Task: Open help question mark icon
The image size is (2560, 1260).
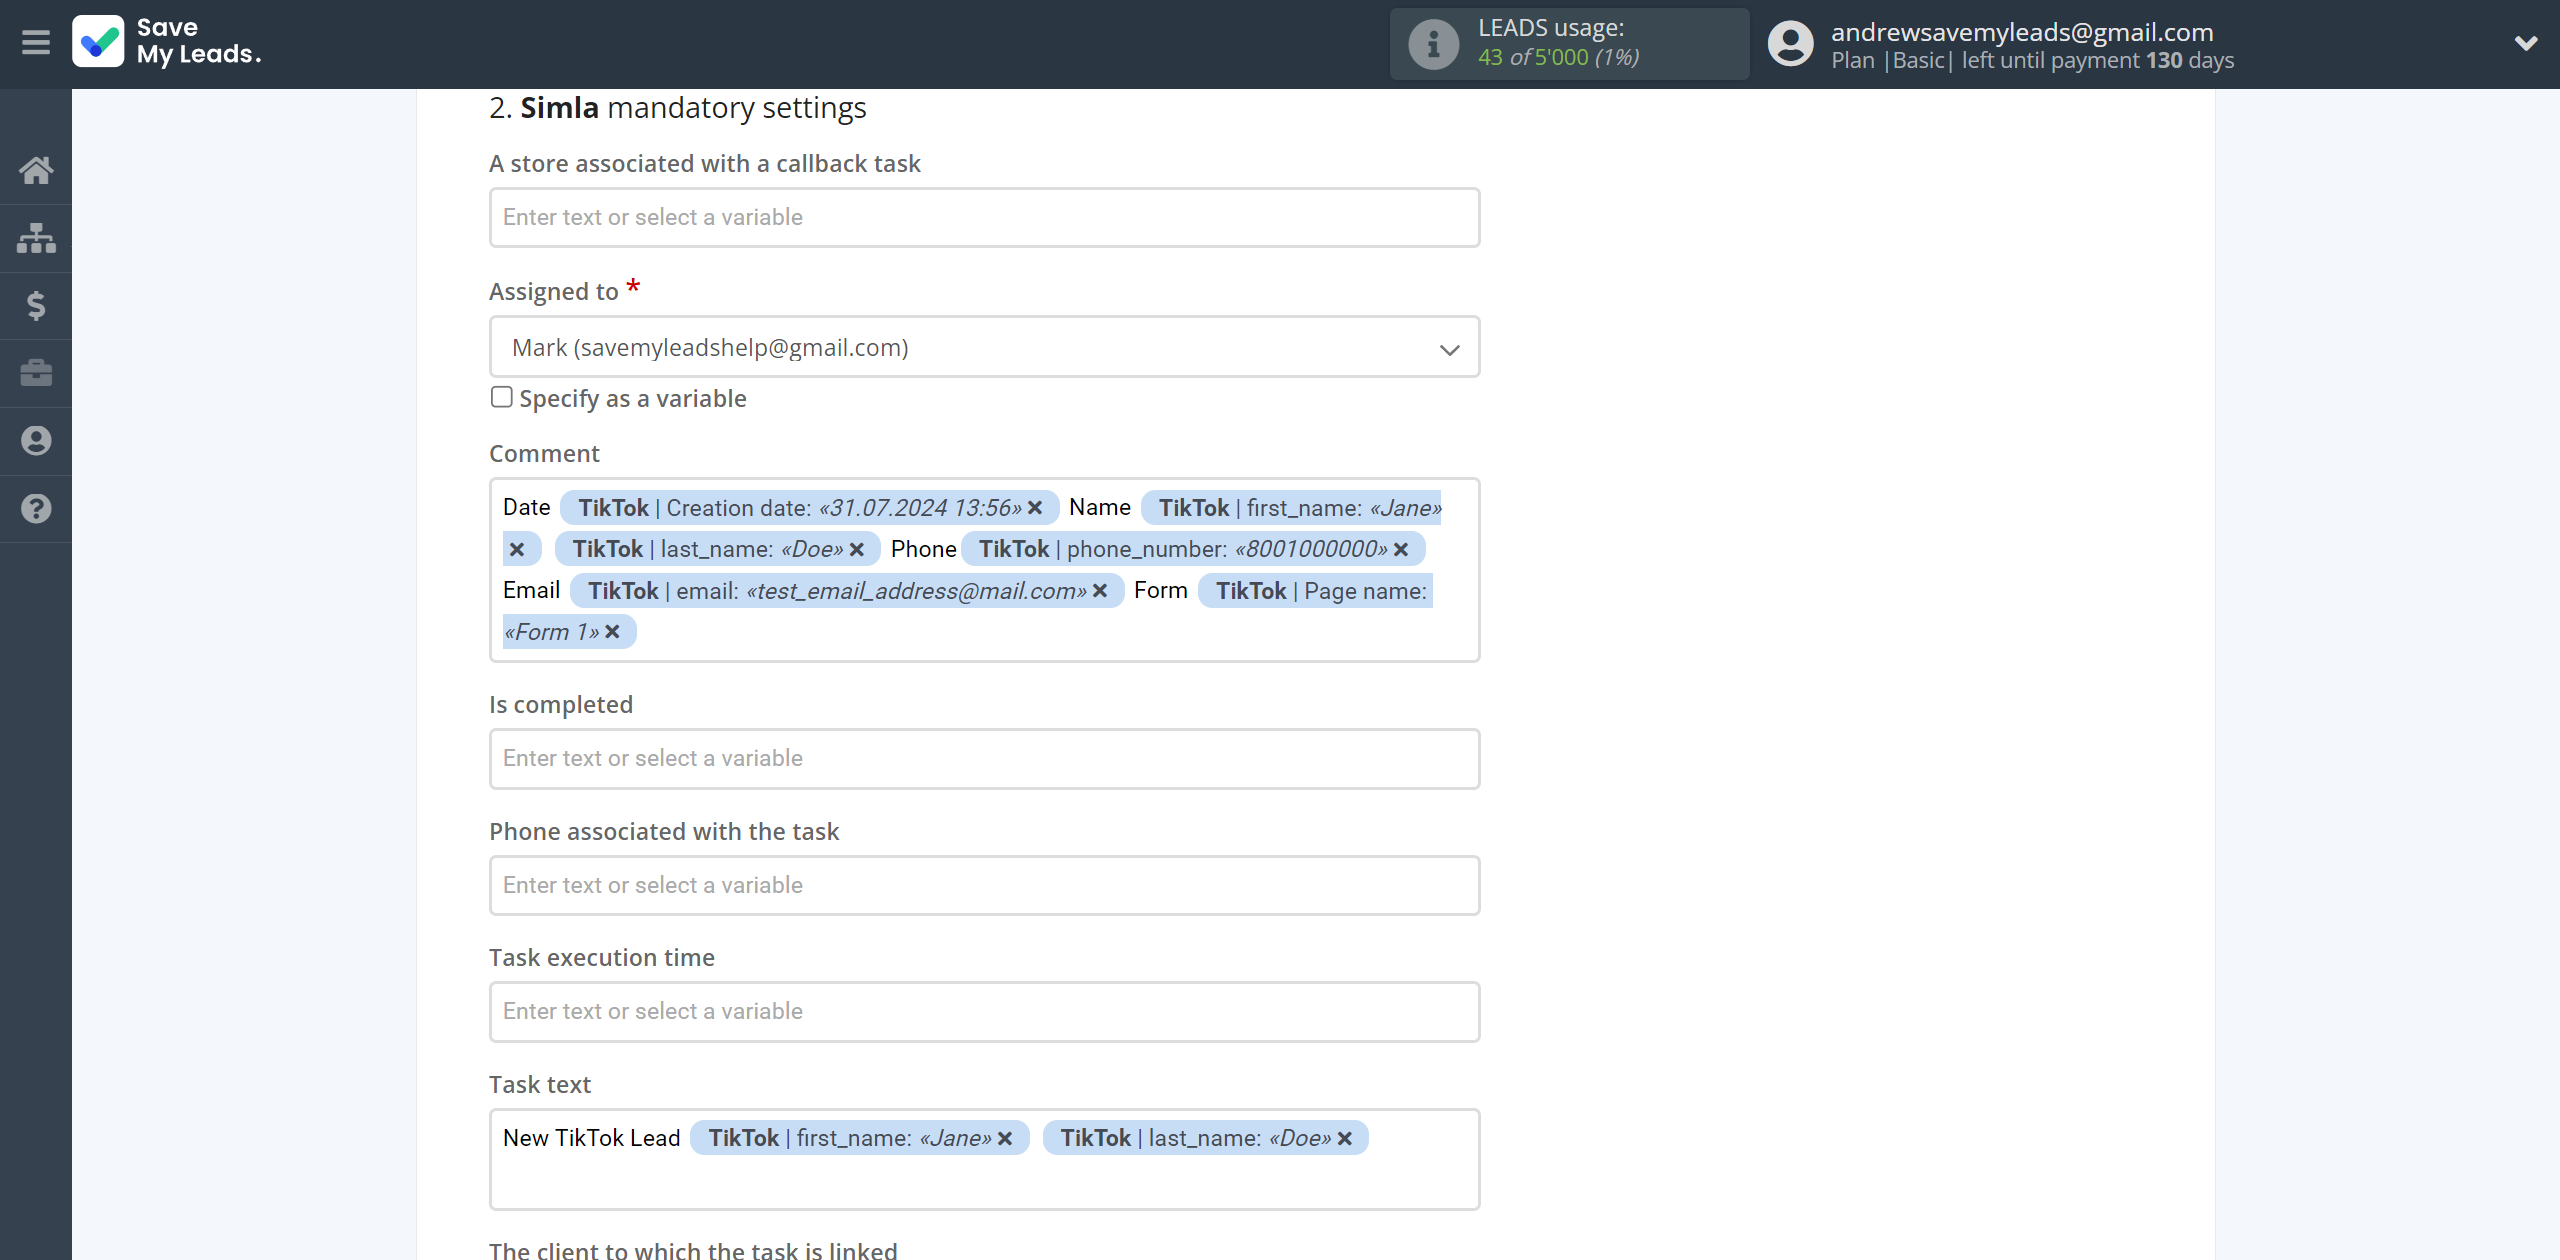Action: [x=36, y=508]
